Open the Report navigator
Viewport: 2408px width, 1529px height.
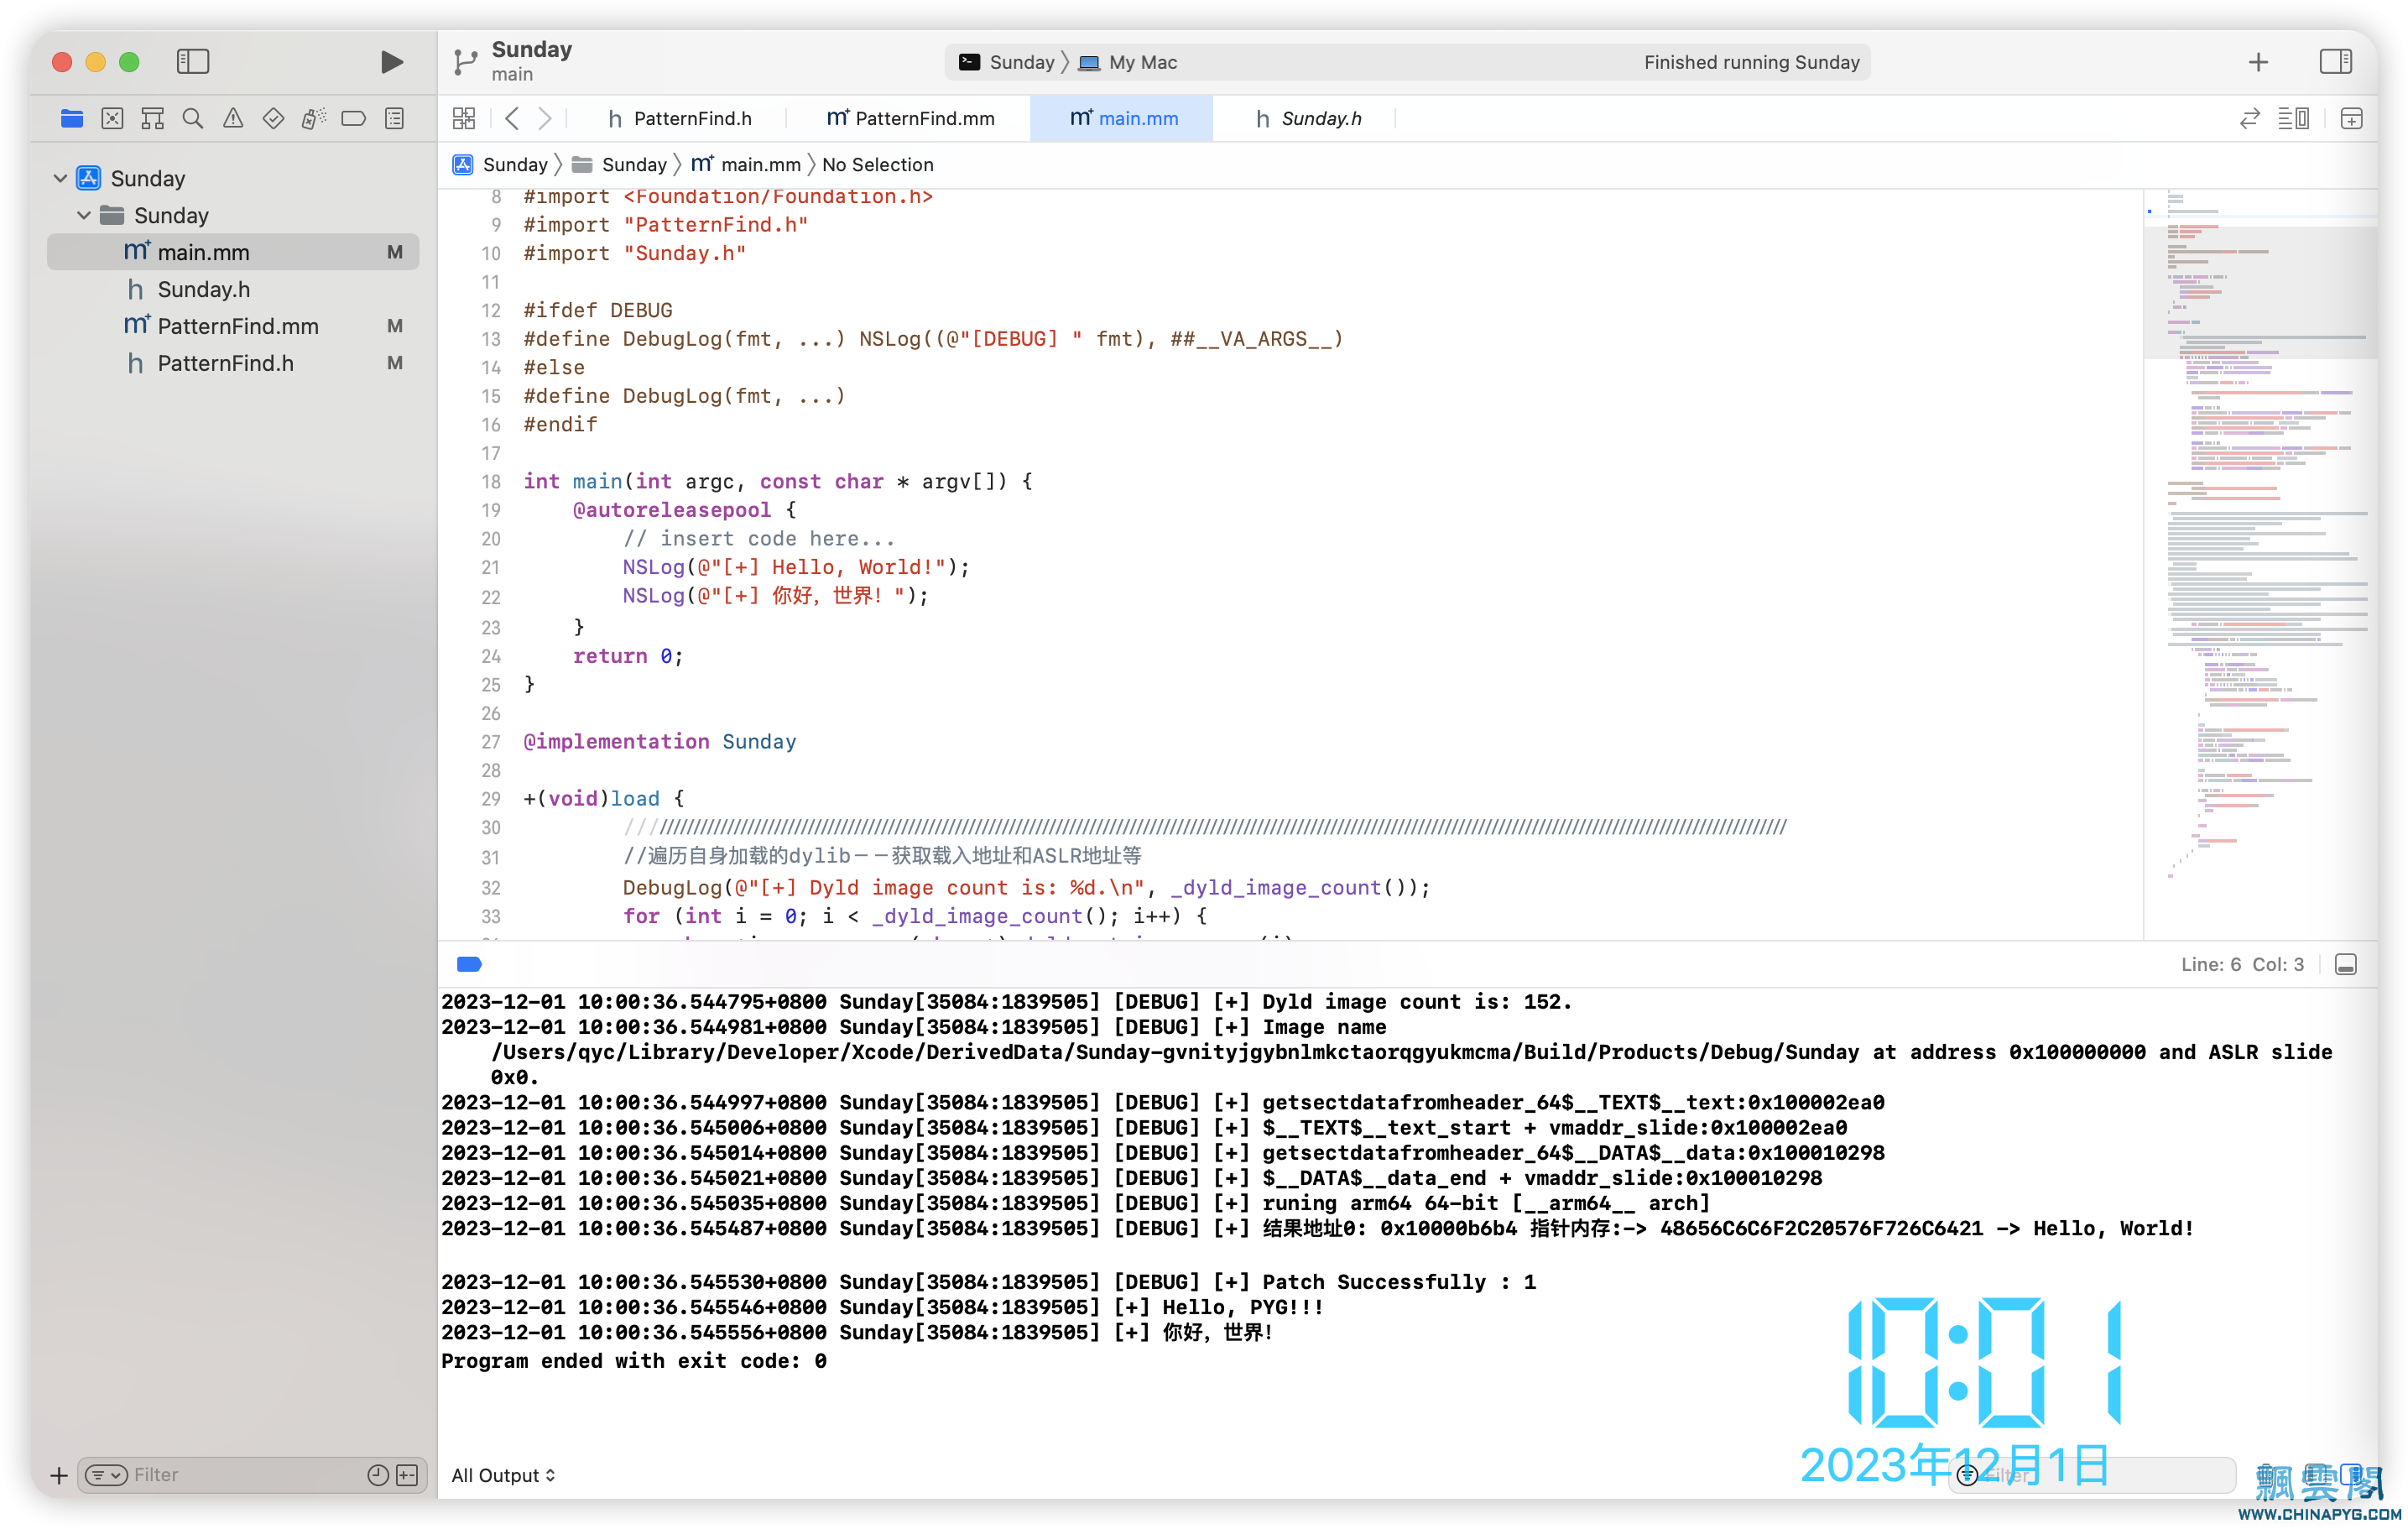click(x=395, y=118)
